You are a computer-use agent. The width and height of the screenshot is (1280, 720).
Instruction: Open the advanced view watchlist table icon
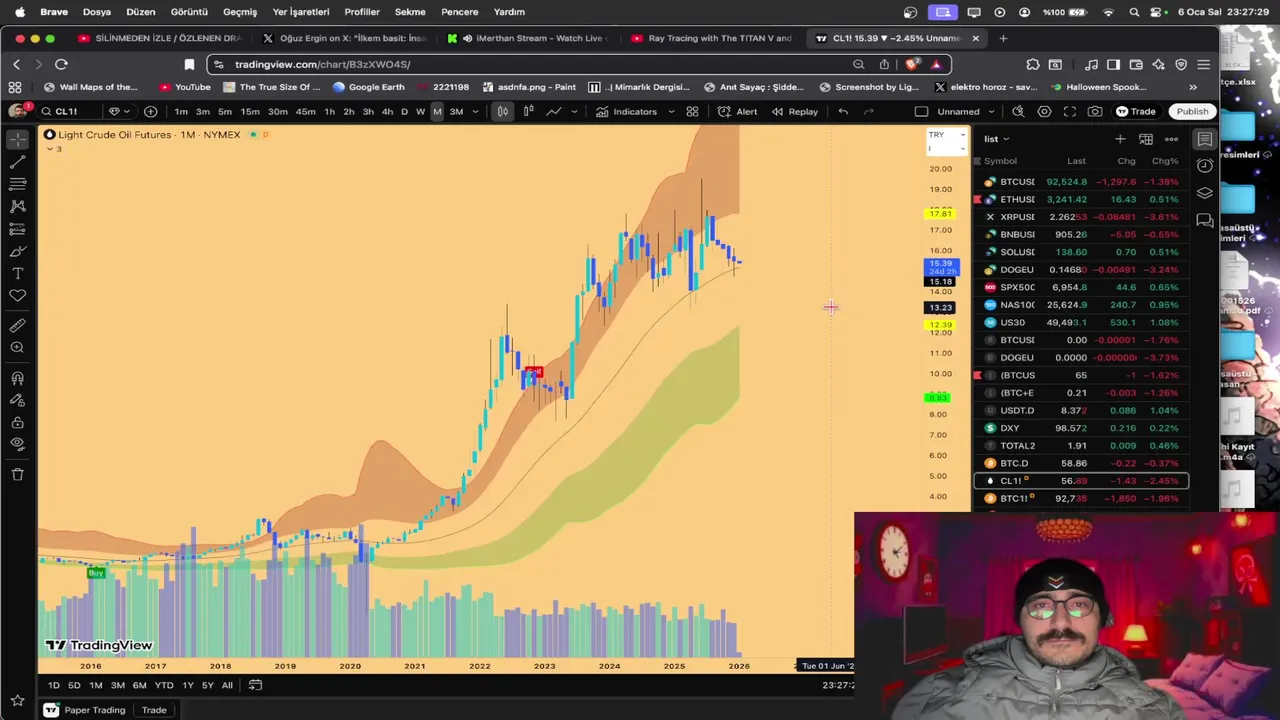tap(1146, 139)
